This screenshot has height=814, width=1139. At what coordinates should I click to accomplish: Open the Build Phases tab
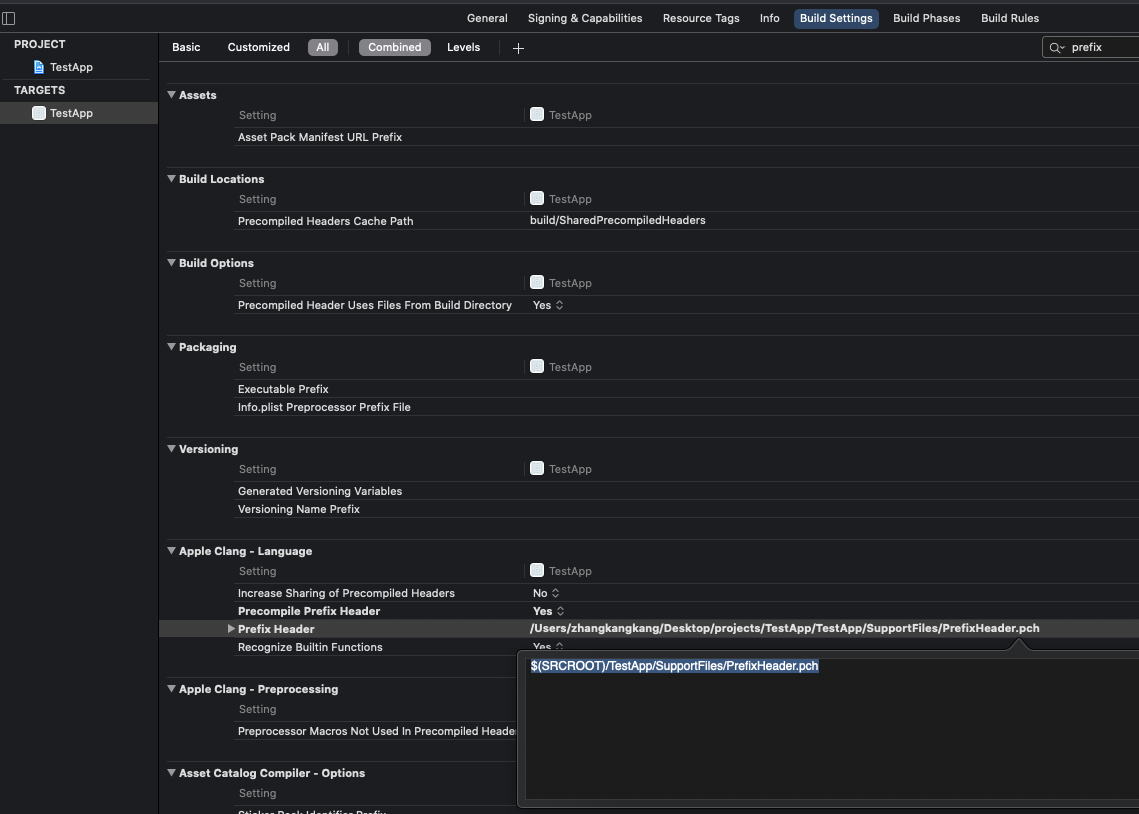tap(926, 18)
